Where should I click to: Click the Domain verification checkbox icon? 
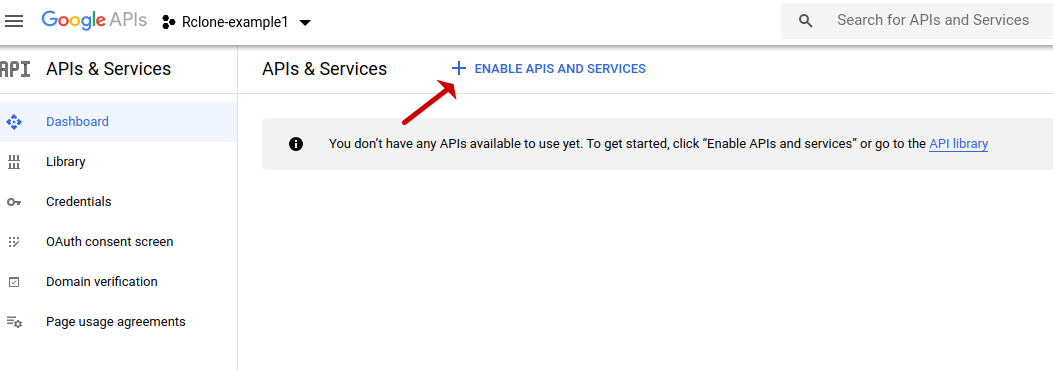point(14,282)
